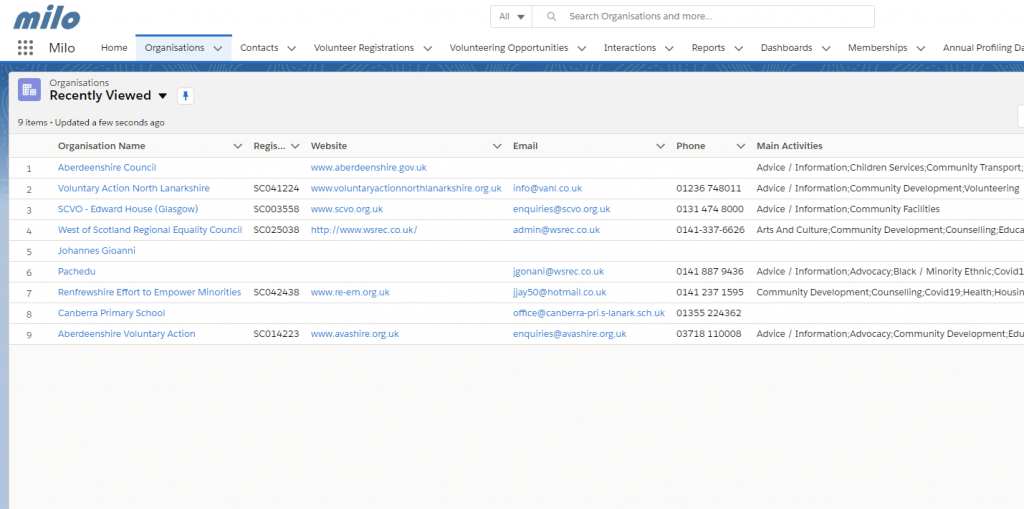Expand the Memberships tab chevron
The image size is (1024, 509).
pos(921,48)
